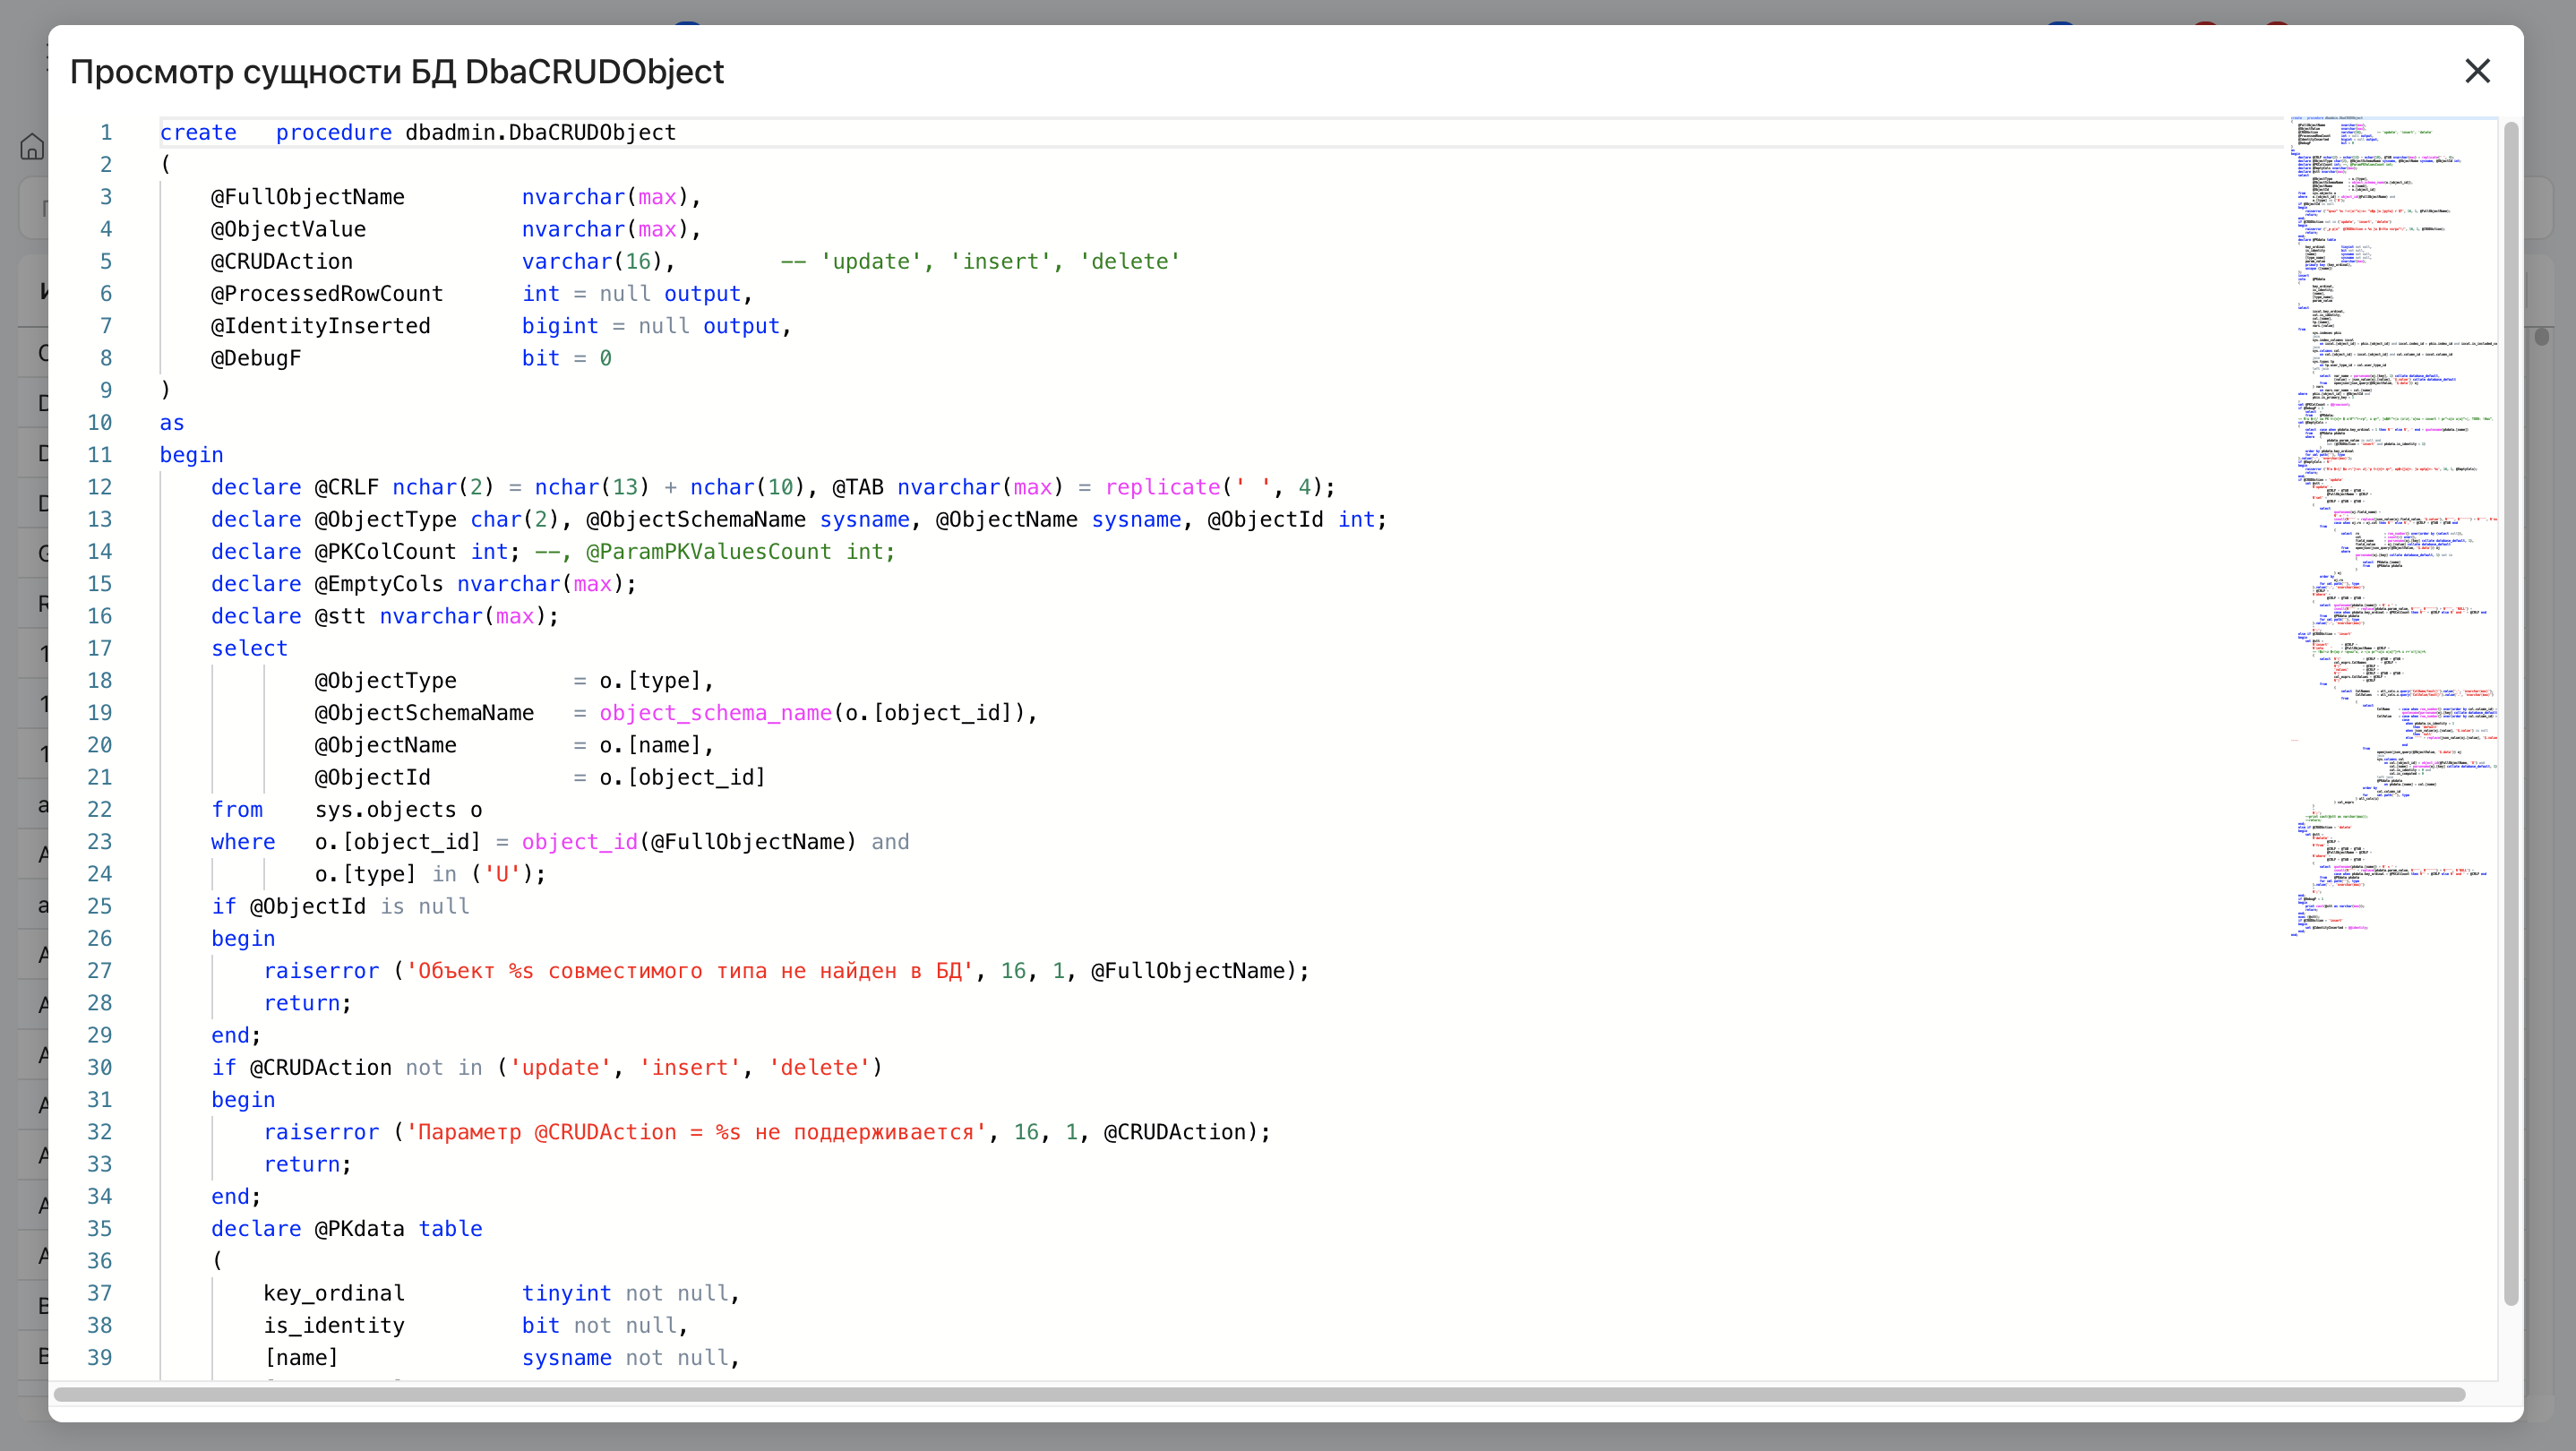Click 'return;' on line 28
The image size is (2576, 1451).
[x=307, y=1004]
